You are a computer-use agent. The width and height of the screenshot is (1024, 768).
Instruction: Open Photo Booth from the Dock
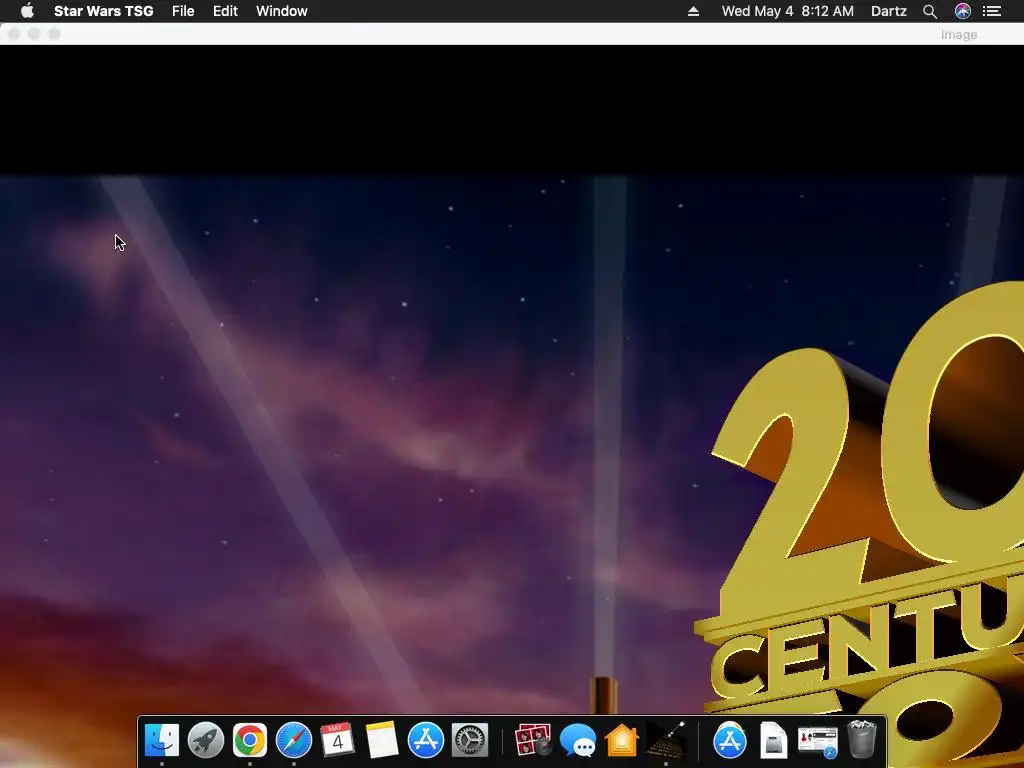tap(533, 740)
